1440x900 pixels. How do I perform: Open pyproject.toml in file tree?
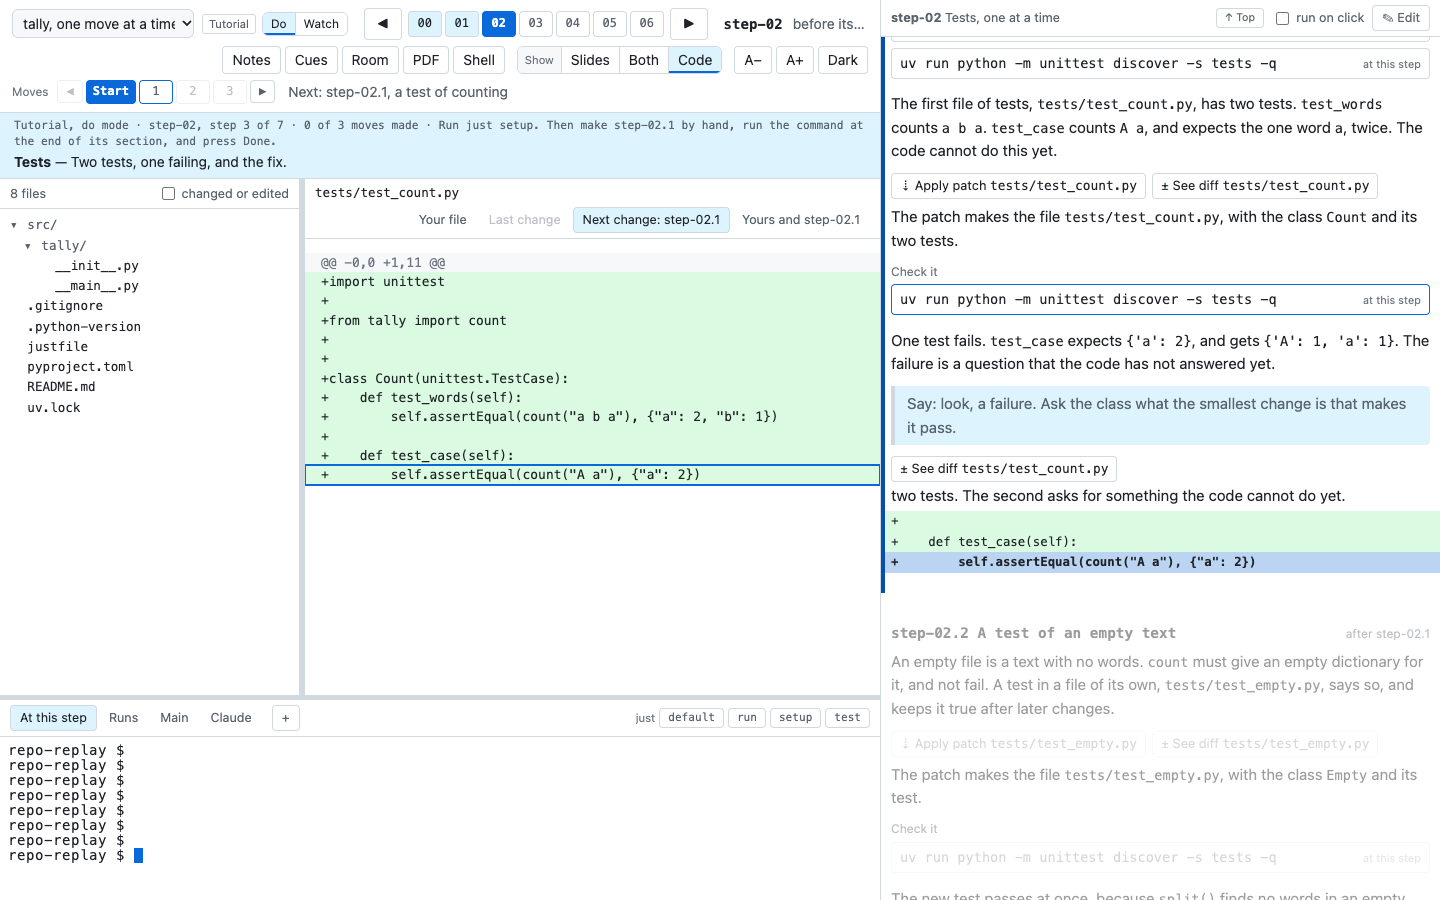(80, 367)
